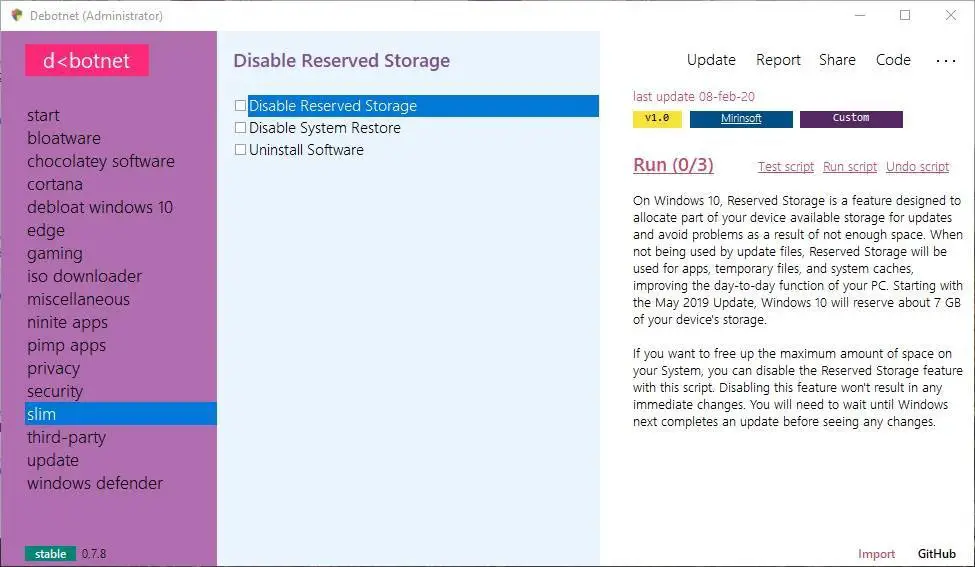Click the Import link

pos(877,554)
